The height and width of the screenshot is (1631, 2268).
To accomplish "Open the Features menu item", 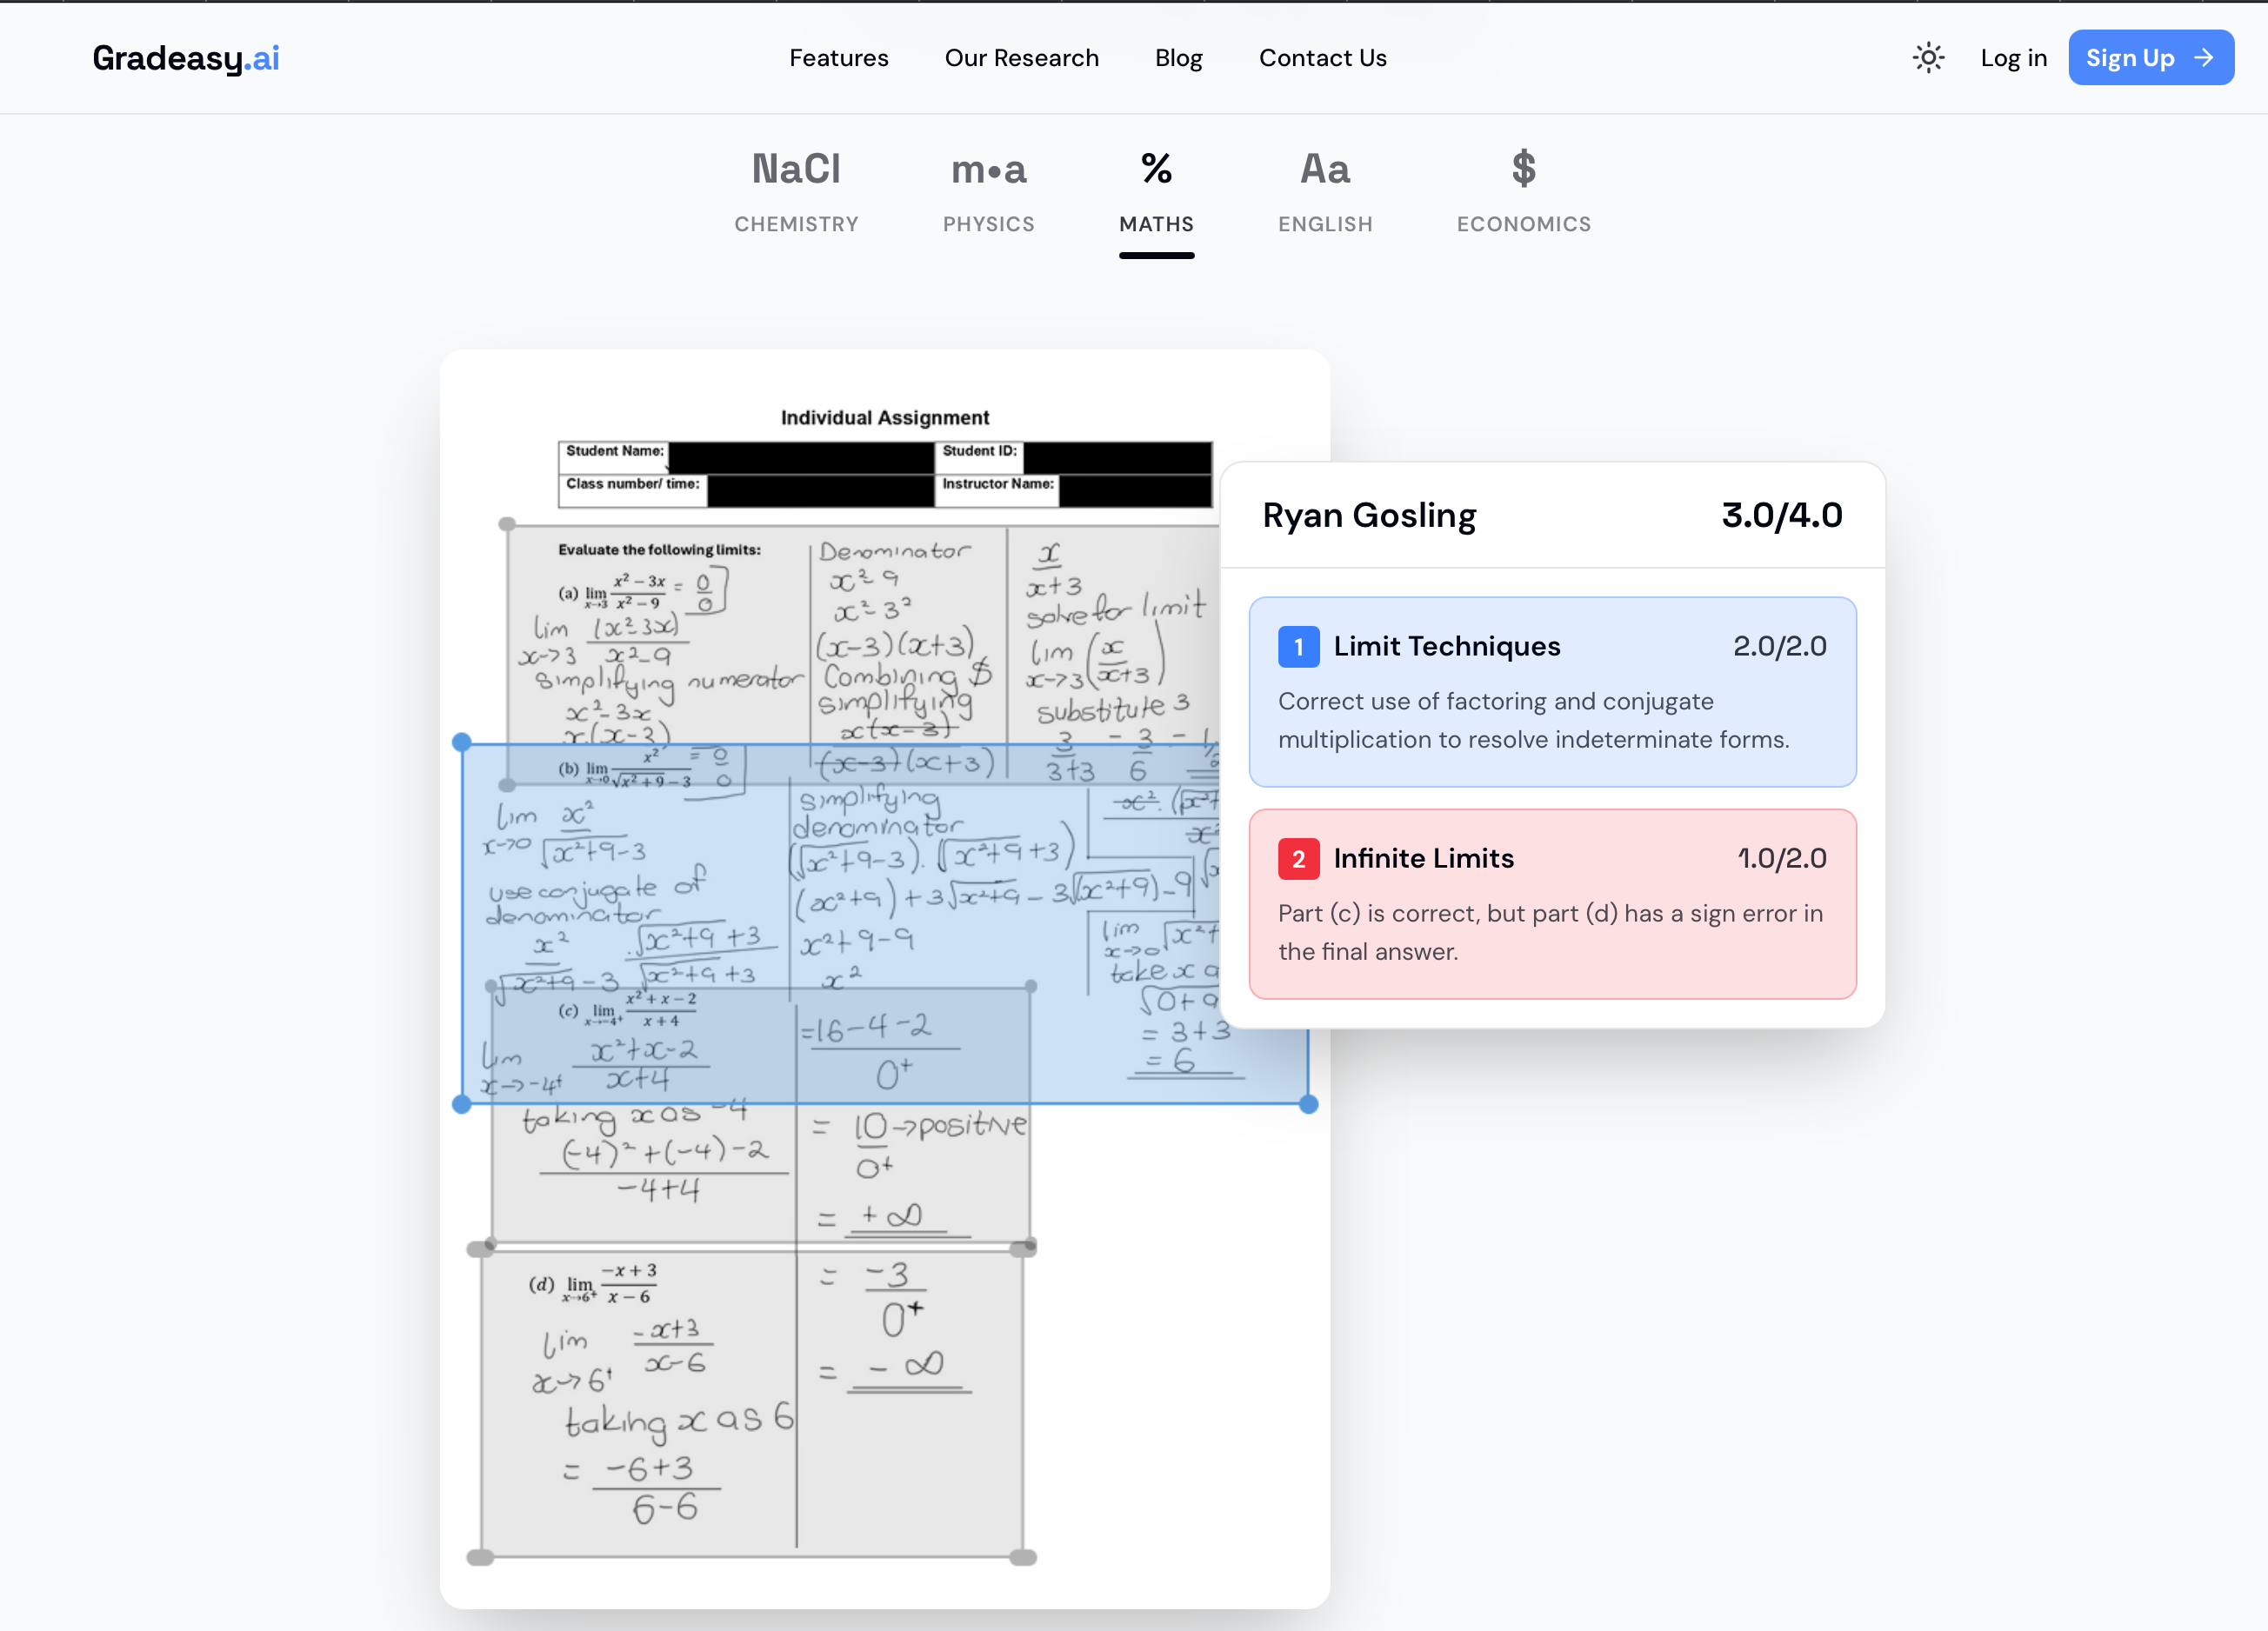I will [x=838, y=58].
